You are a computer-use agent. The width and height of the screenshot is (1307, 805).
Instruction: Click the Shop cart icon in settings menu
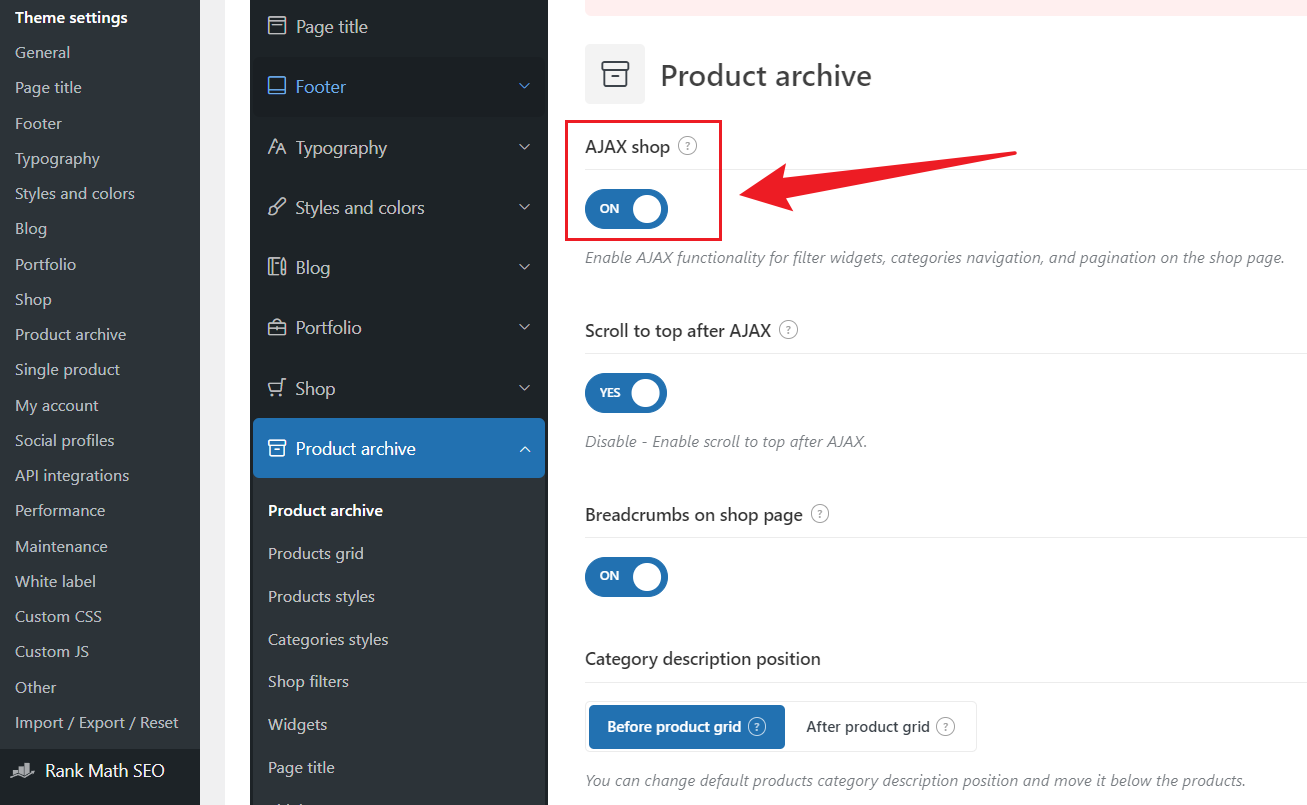tap(277, 388)
